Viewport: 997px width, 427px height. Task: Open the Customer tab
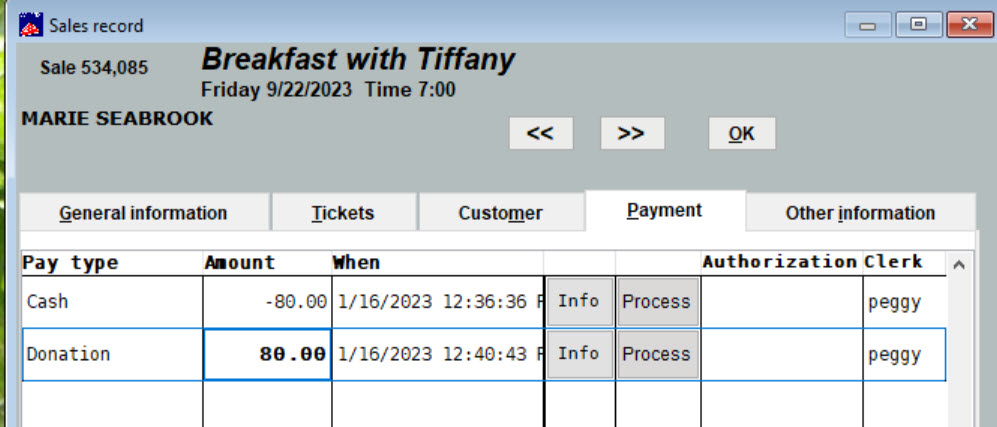pyautogui.click(x=500, y=213)
